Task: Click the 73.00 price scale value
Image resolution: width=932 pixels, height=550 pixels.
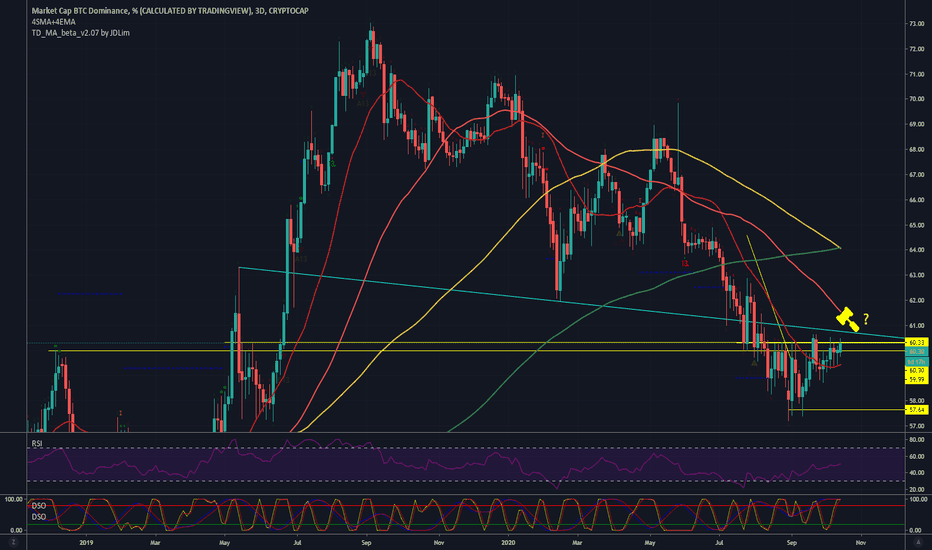Action: pos(917,24)
